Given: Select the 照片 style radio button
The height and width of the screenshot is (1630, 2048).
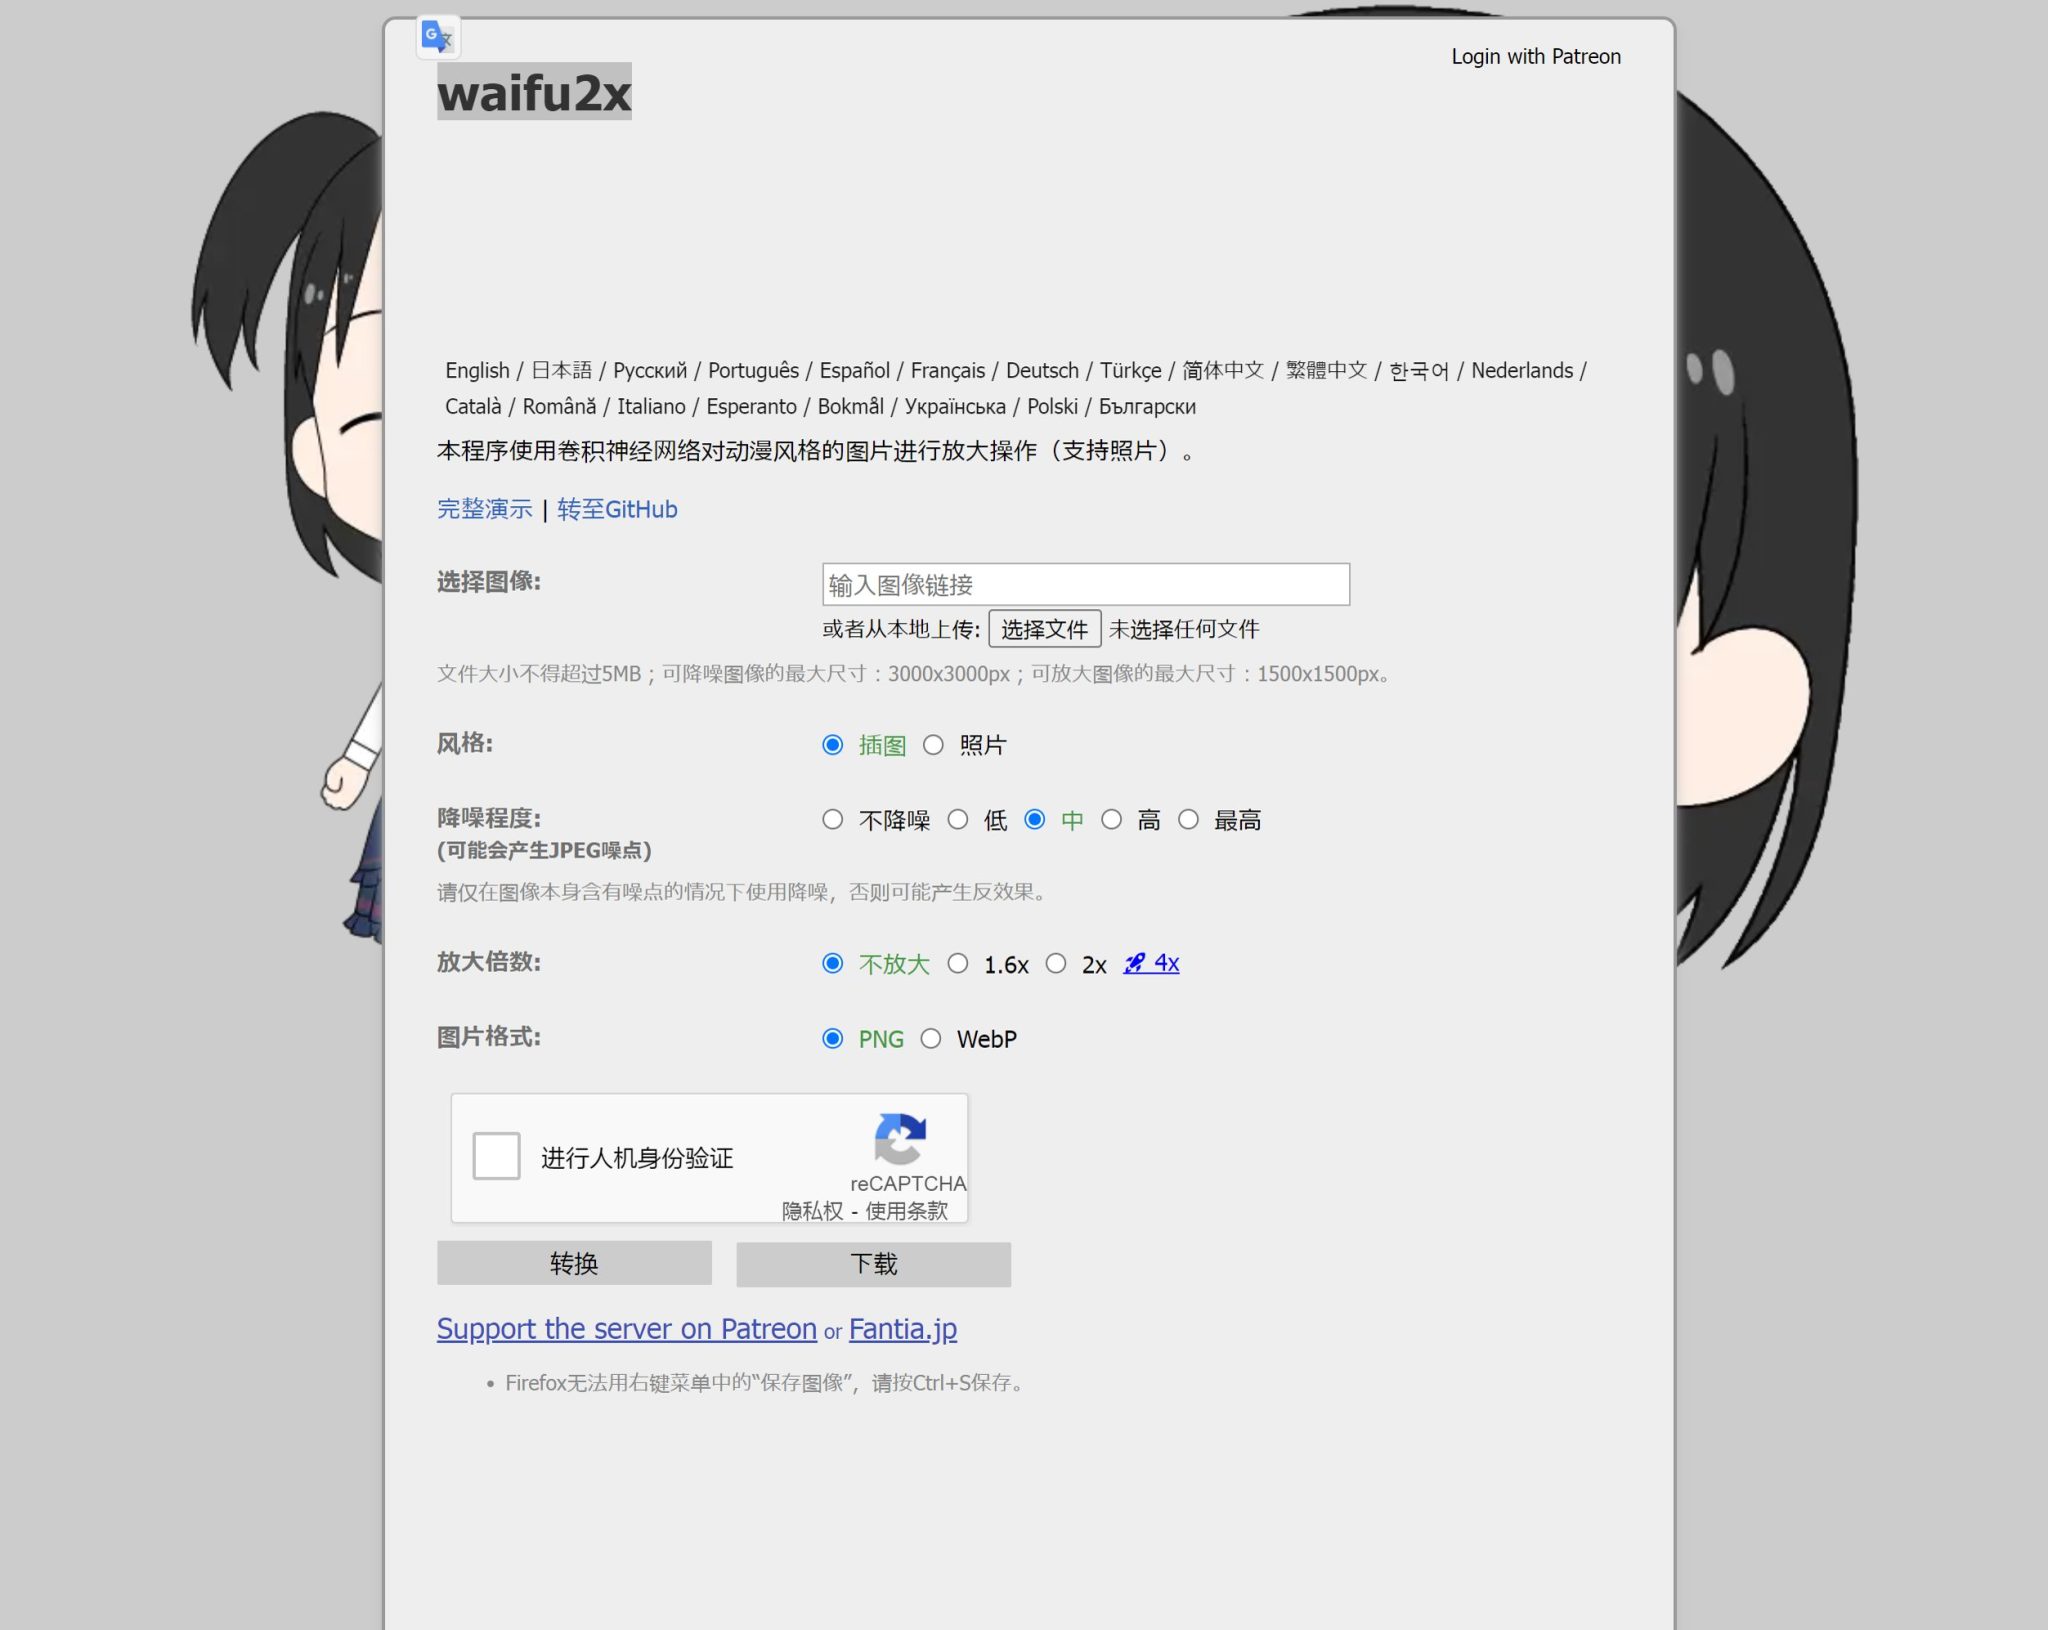Looking at the screenshot, I should pyautogui.click(x=934, y=744).
